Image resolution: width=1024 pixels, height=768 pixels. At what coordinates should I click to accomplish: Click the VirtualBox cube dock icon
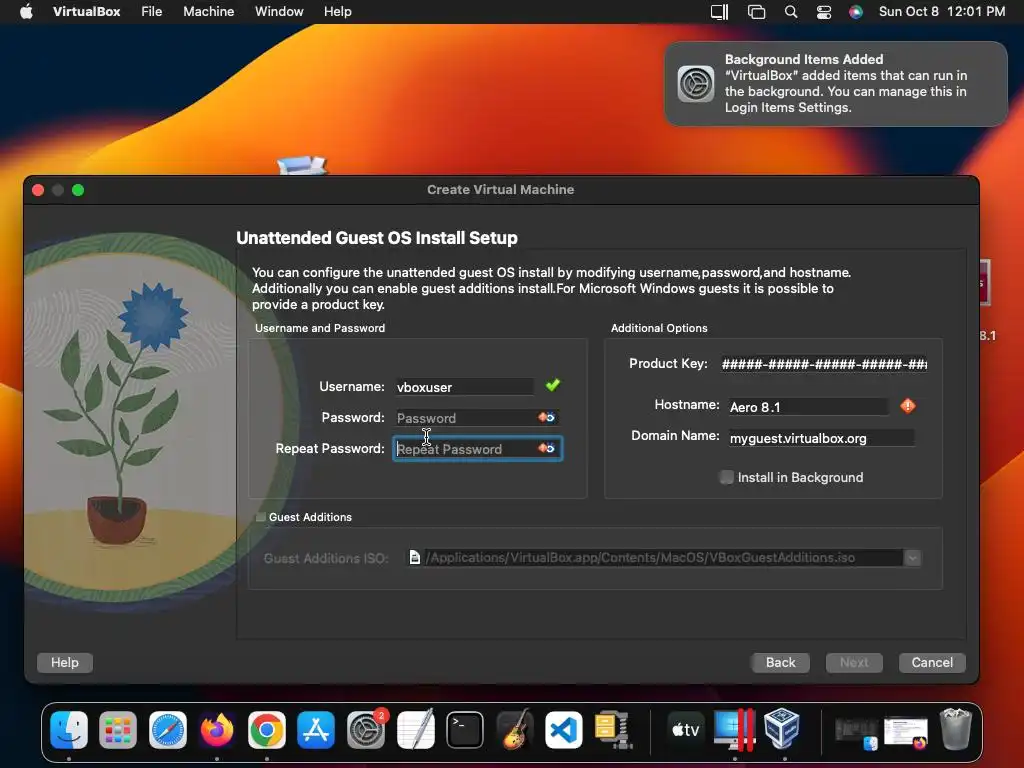pyautogui.click(x=782, y=729)
